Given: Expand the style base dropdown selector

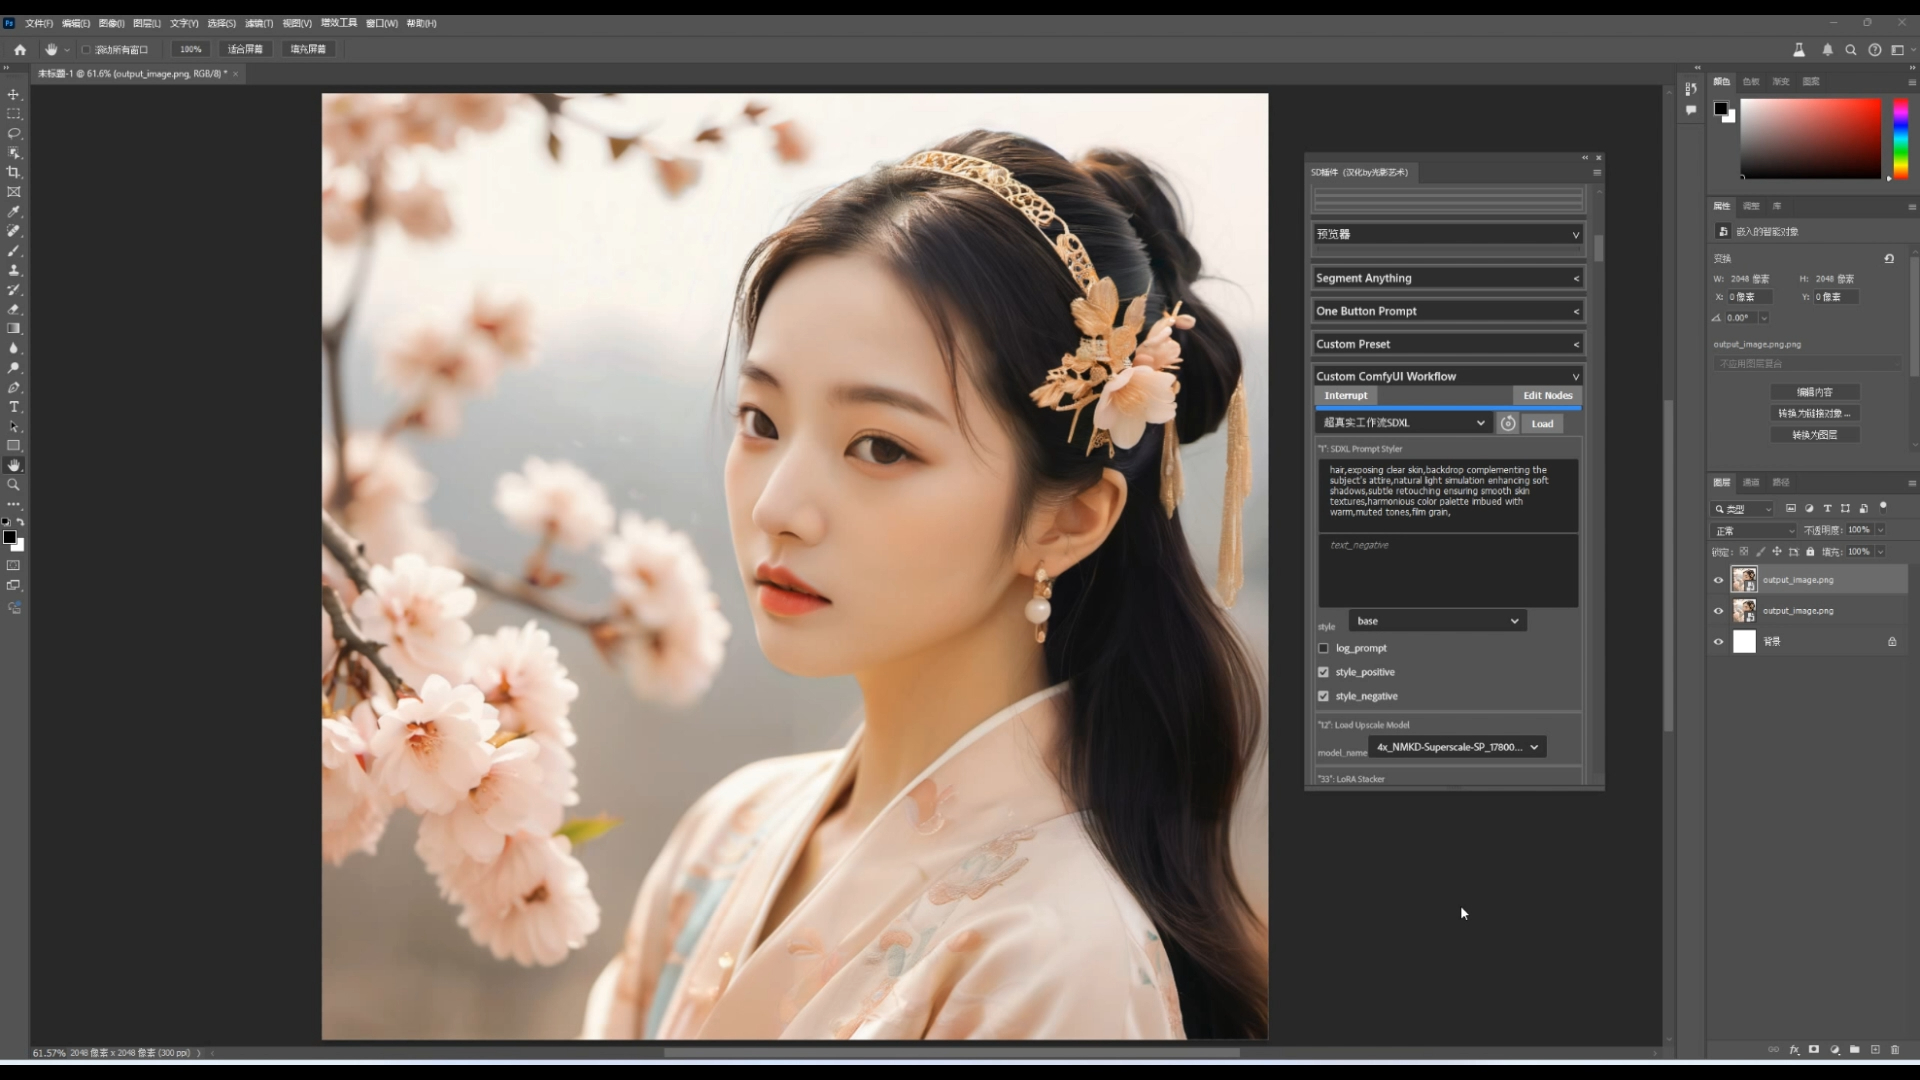Looking at the screenshot, I should click(1436, 620).
